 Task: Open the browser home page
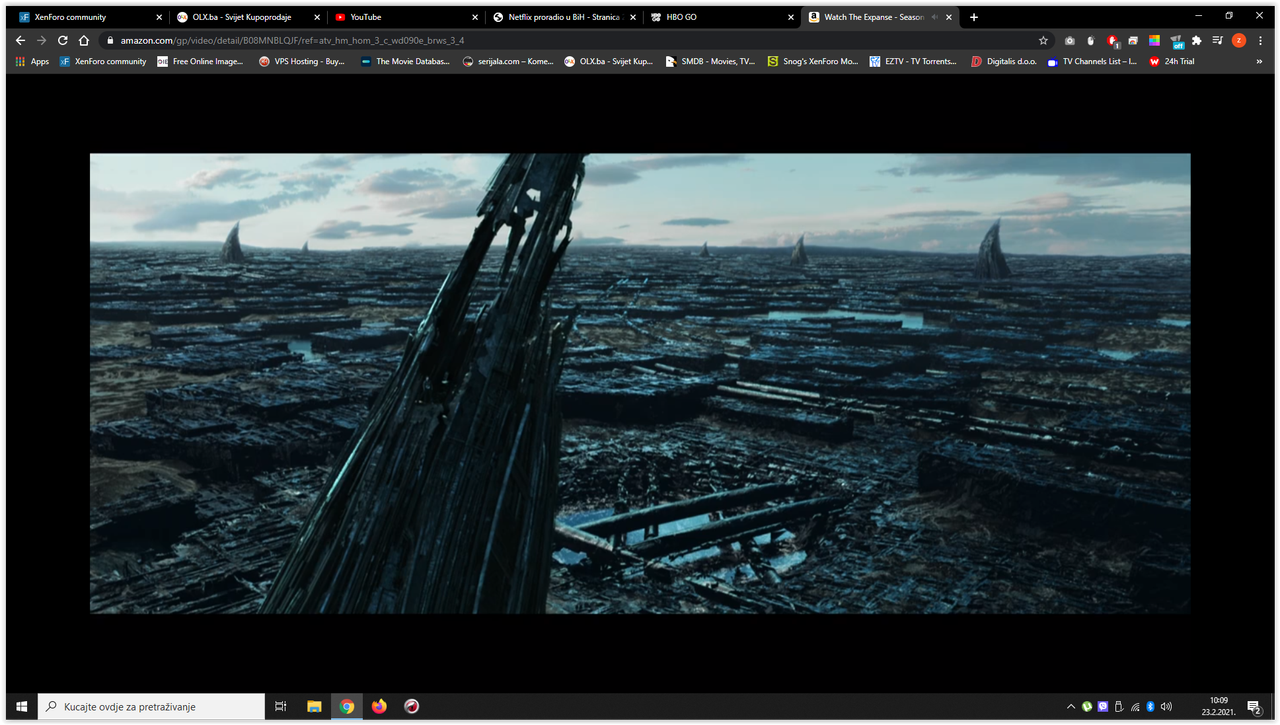85,40
